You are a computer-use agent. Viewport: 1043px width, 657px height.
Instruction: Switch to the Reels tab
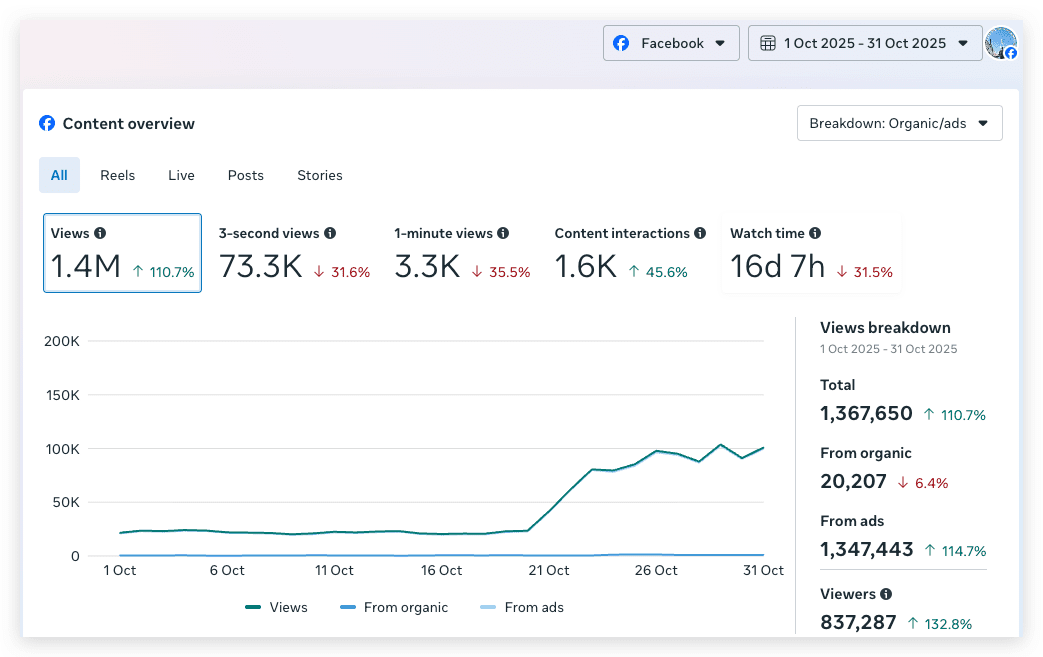(118, 175)
